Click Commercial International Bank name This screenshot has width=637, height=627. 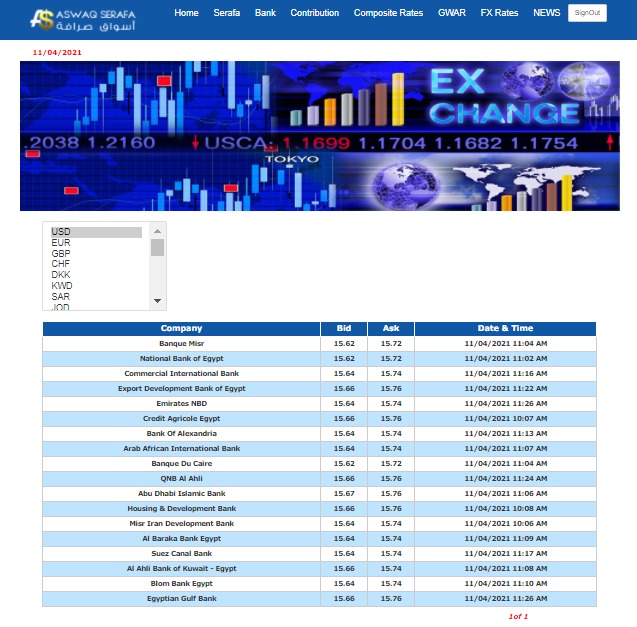pos(182,374)
